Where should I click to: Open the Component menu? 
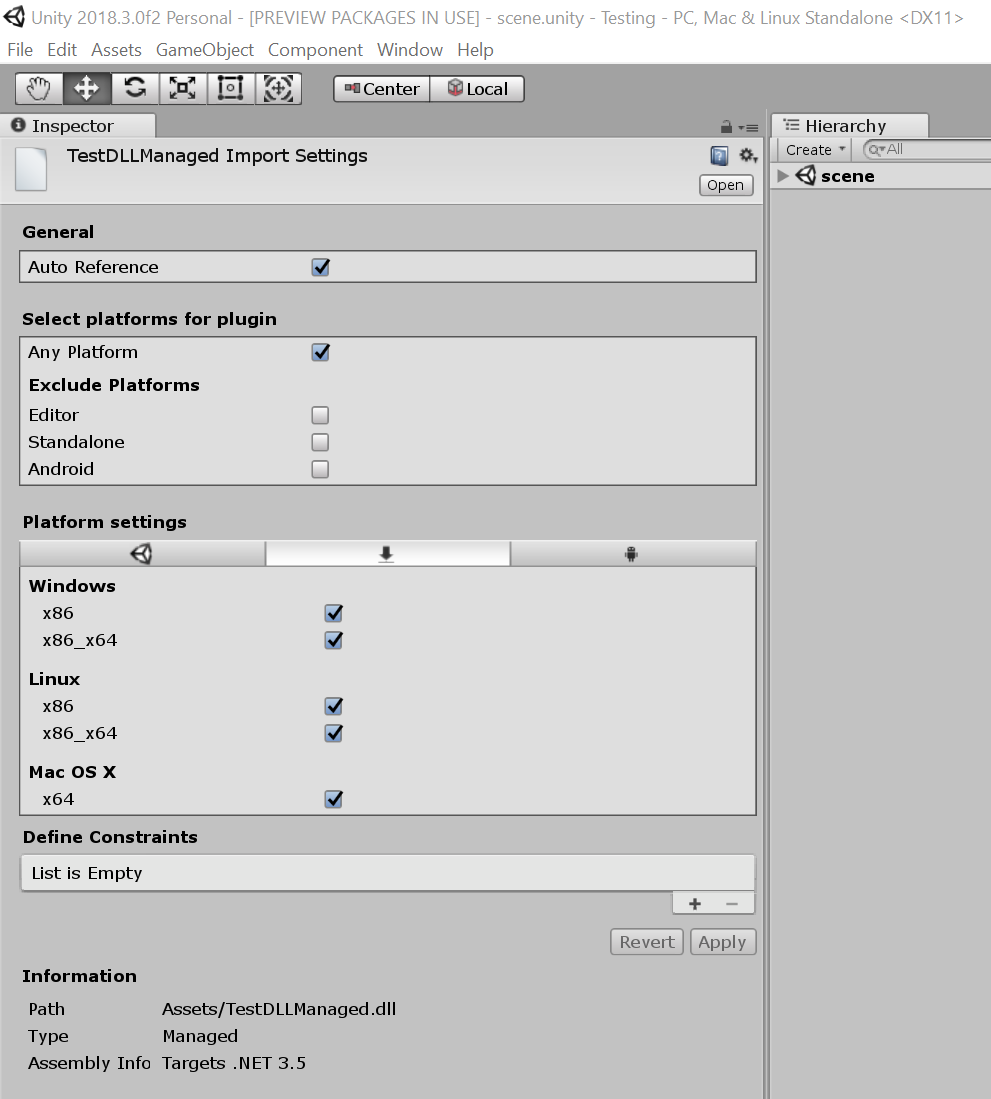315,50
